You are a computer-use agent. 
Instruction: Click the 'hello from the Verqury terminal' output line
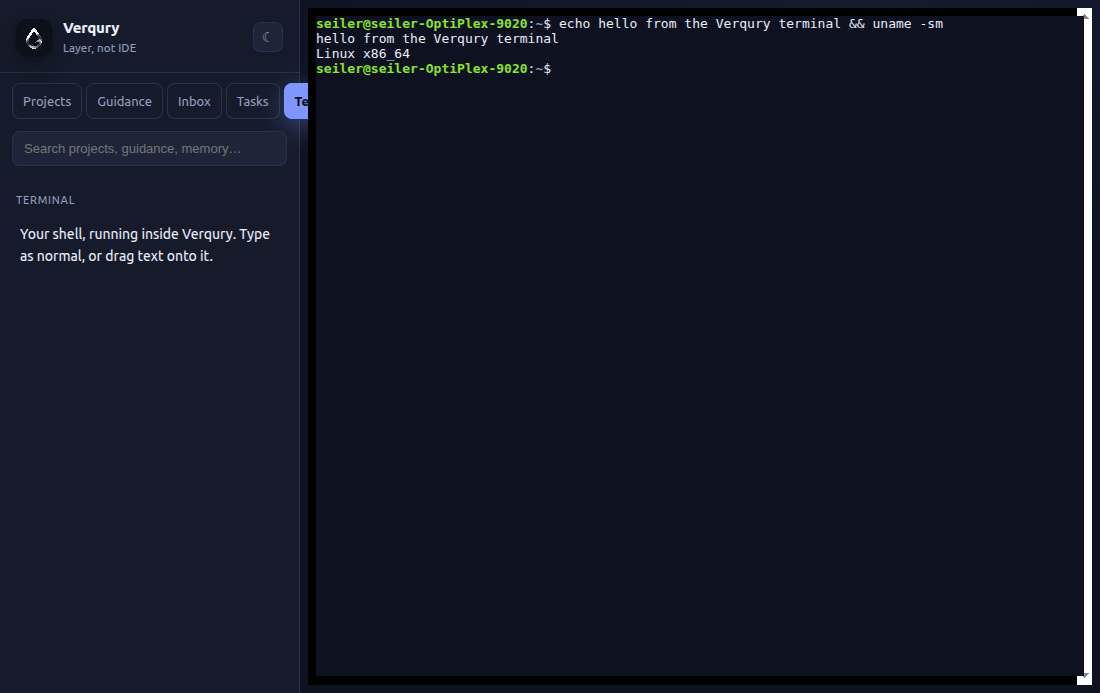click(437, 39)
